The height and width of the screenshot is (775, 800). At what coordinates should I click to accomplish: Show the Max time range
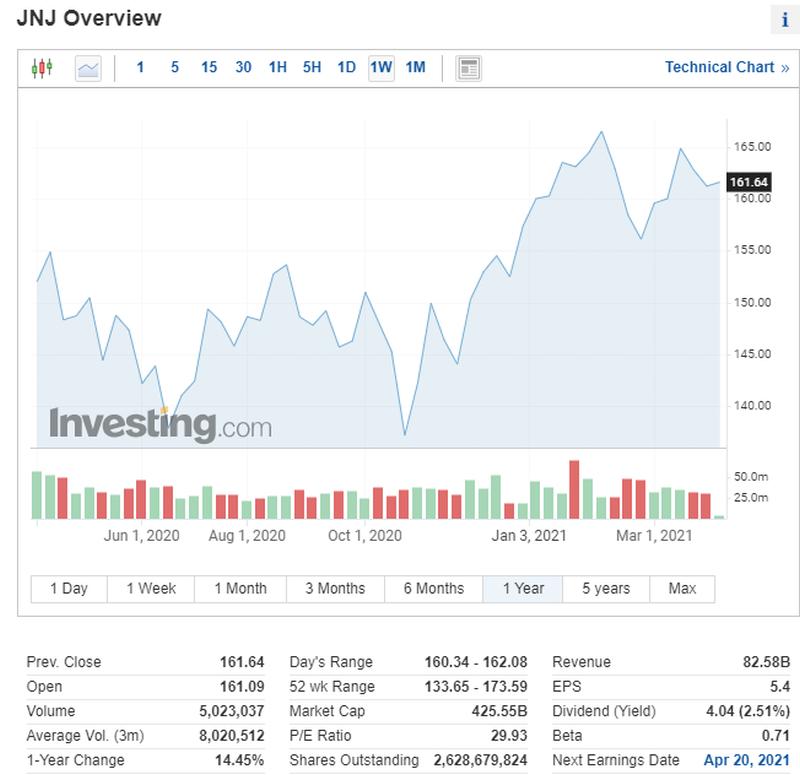point(682,588)
